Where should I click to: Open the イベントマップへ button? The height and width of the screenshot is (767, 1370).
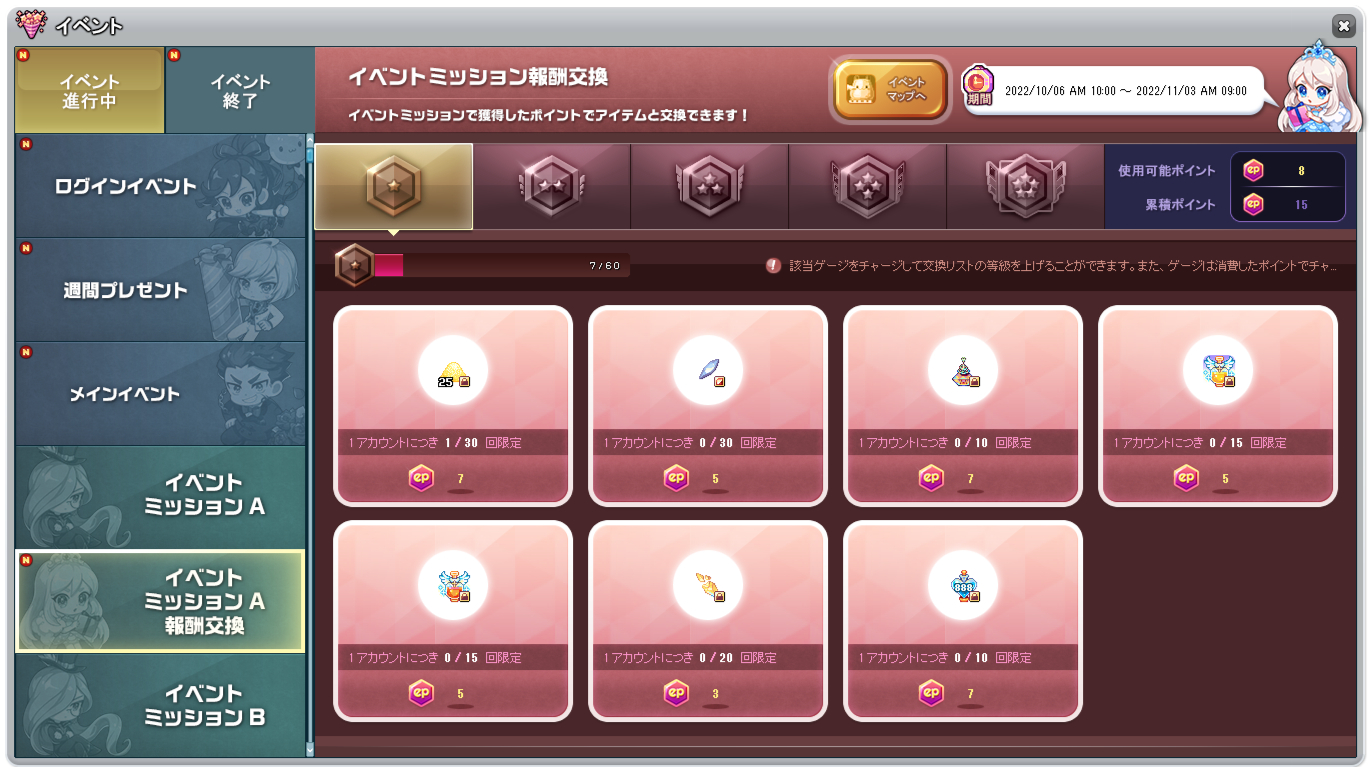(x=890, y=89)
